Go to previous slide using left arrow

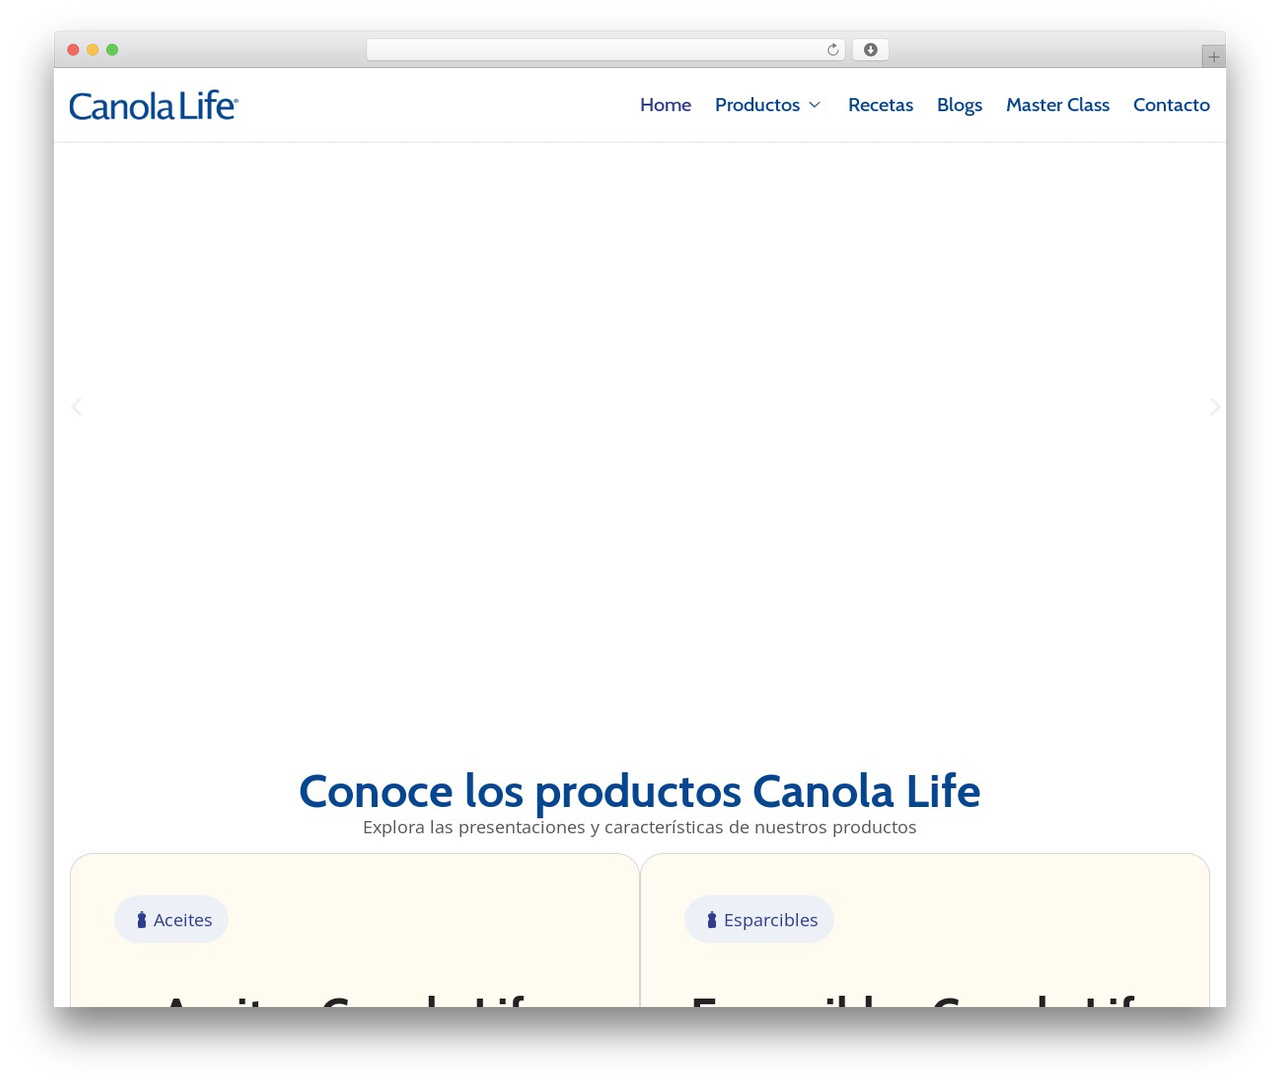[76, 407]
